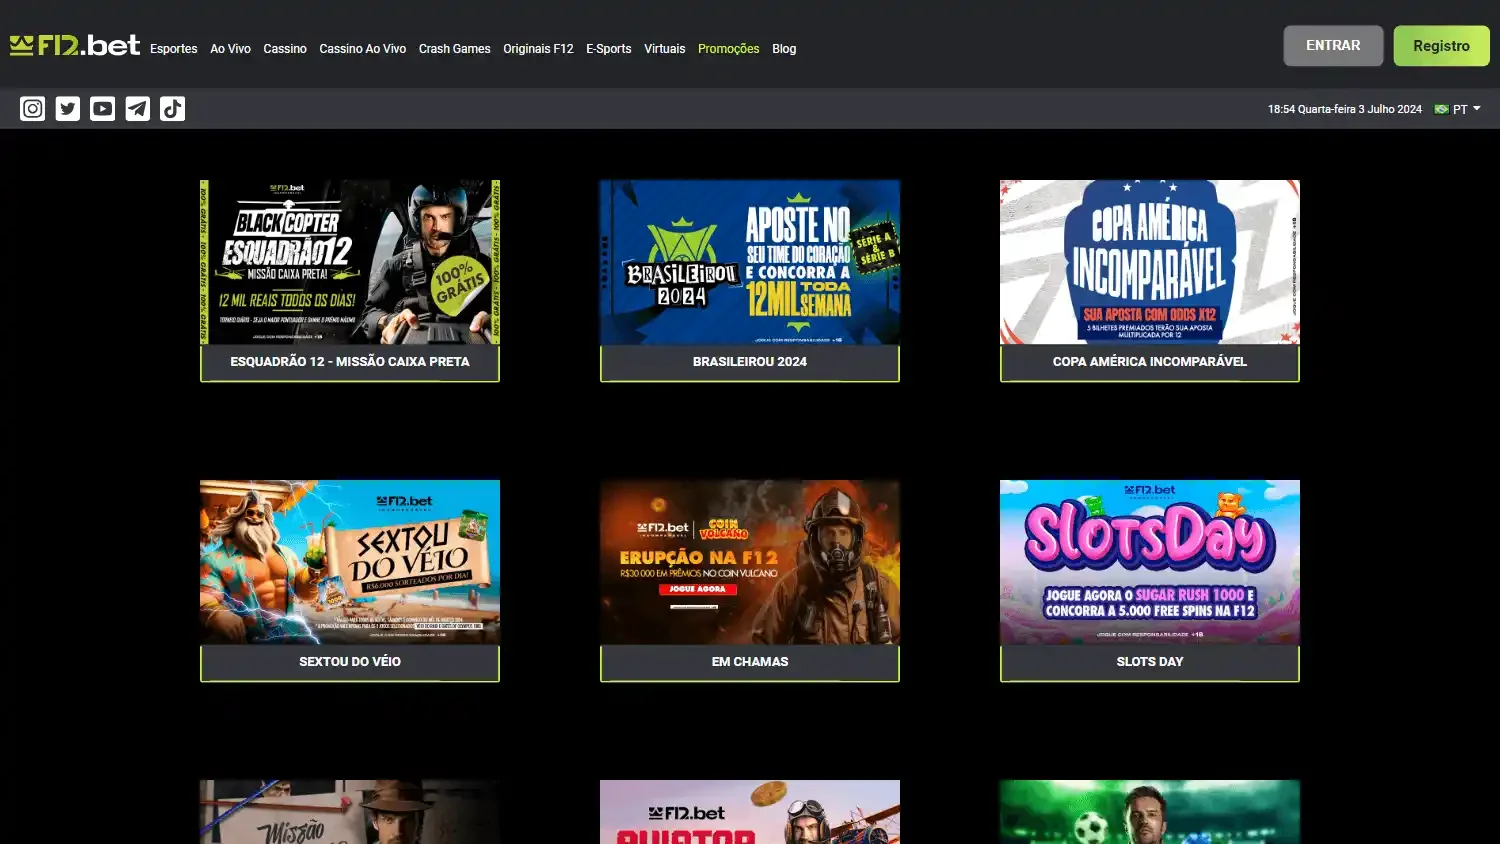This screenshot has width=1500, height=844.
Task: Open the Cassino menu item
Action: 285,48
